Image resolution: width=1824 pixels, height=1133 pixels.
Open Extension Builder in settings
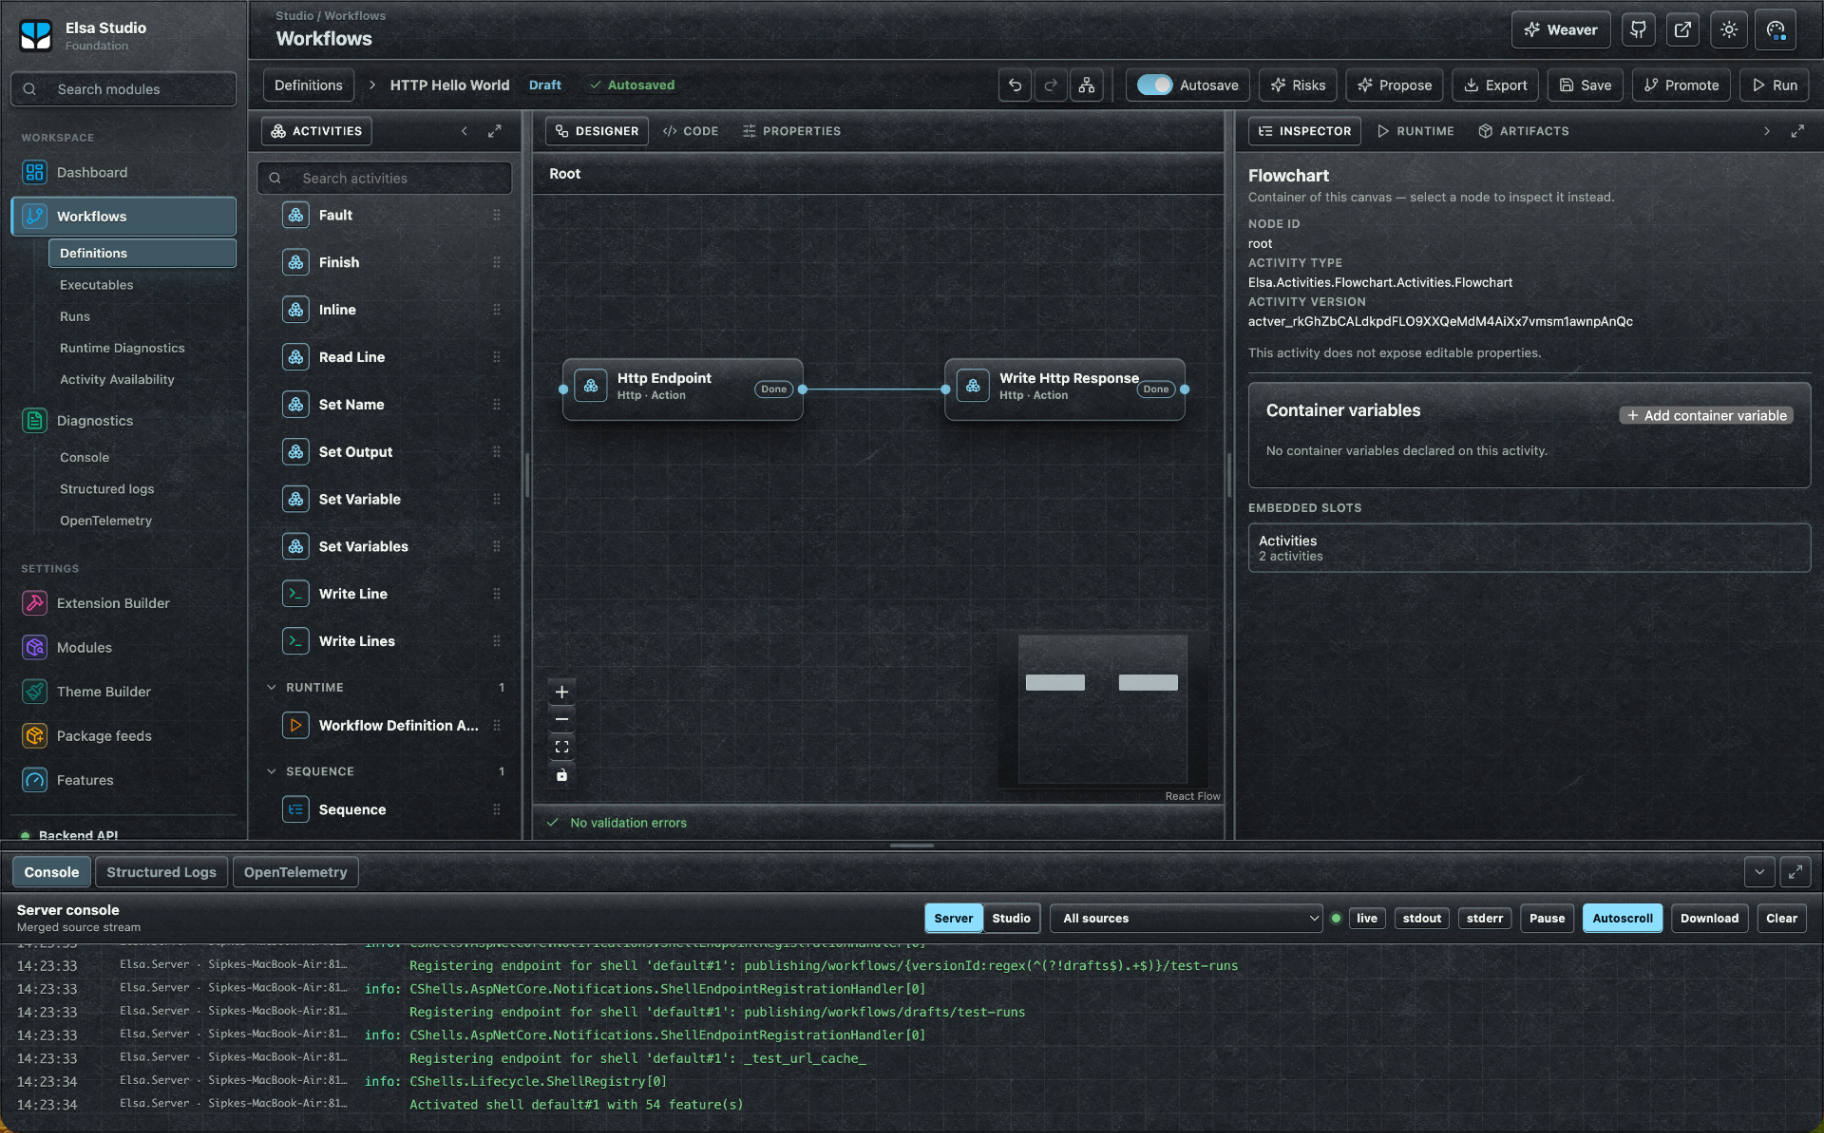pos(124,603)
